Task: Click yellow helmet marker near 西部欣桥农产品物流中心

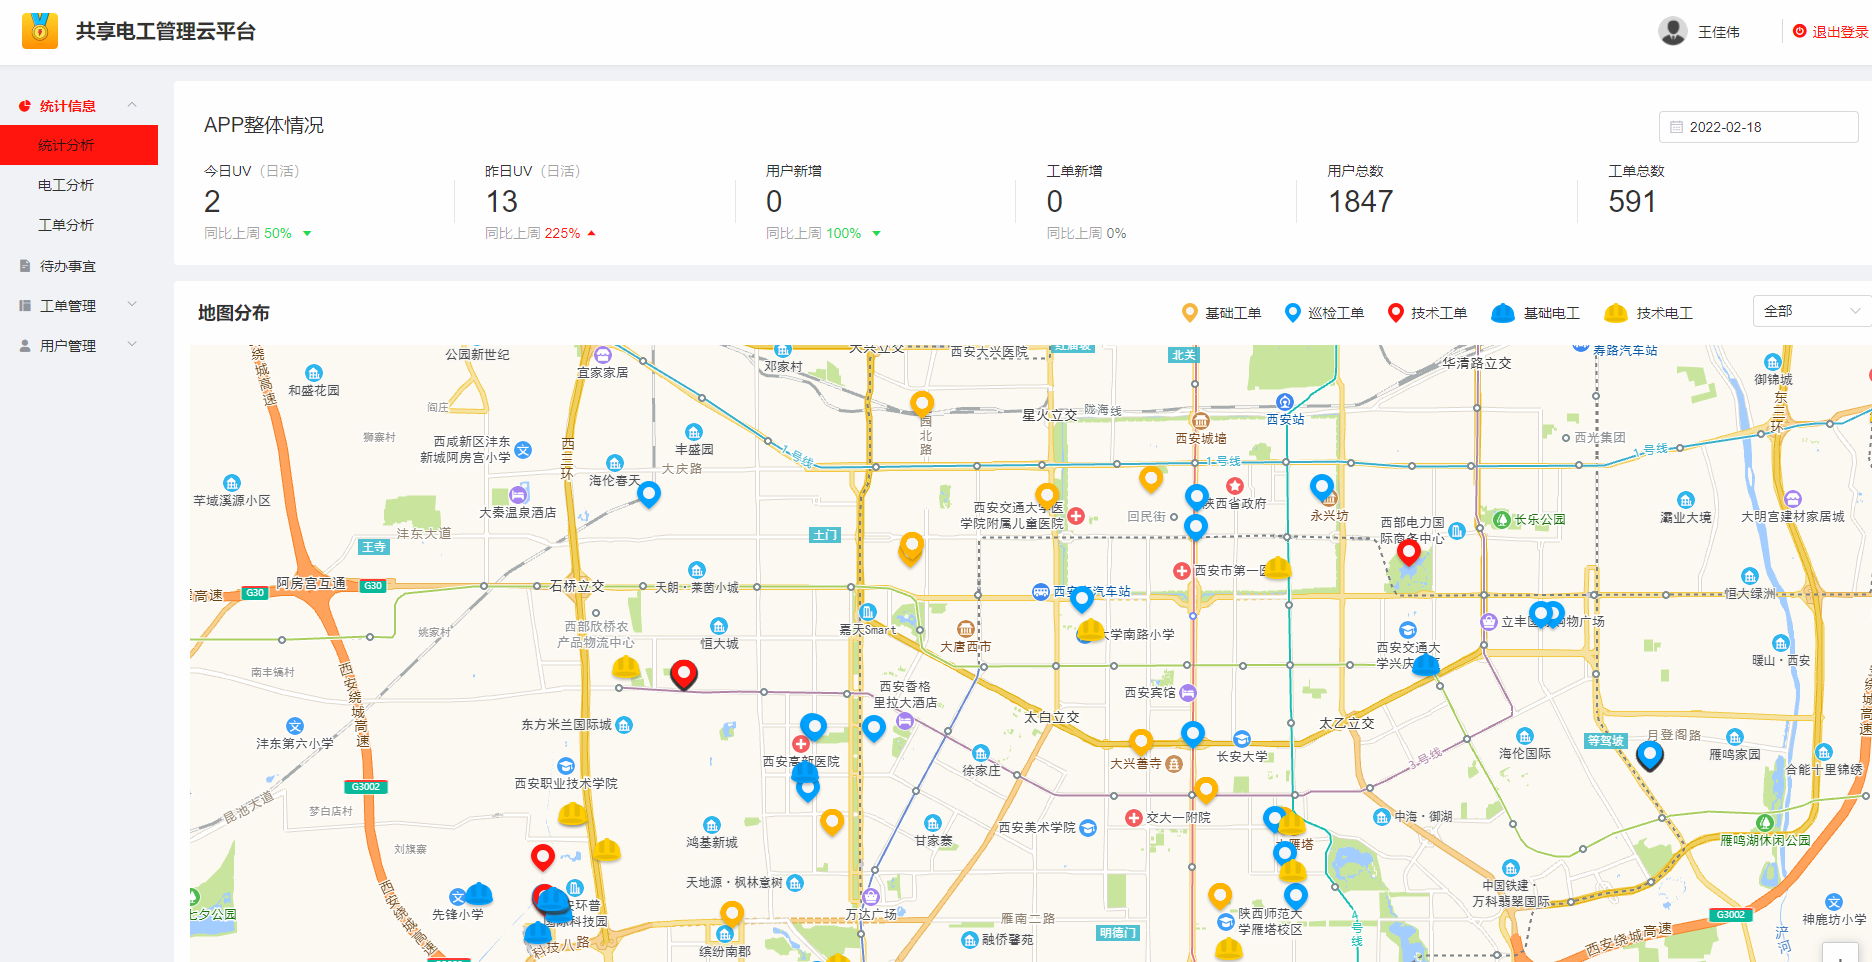Action: pos(626,666)
